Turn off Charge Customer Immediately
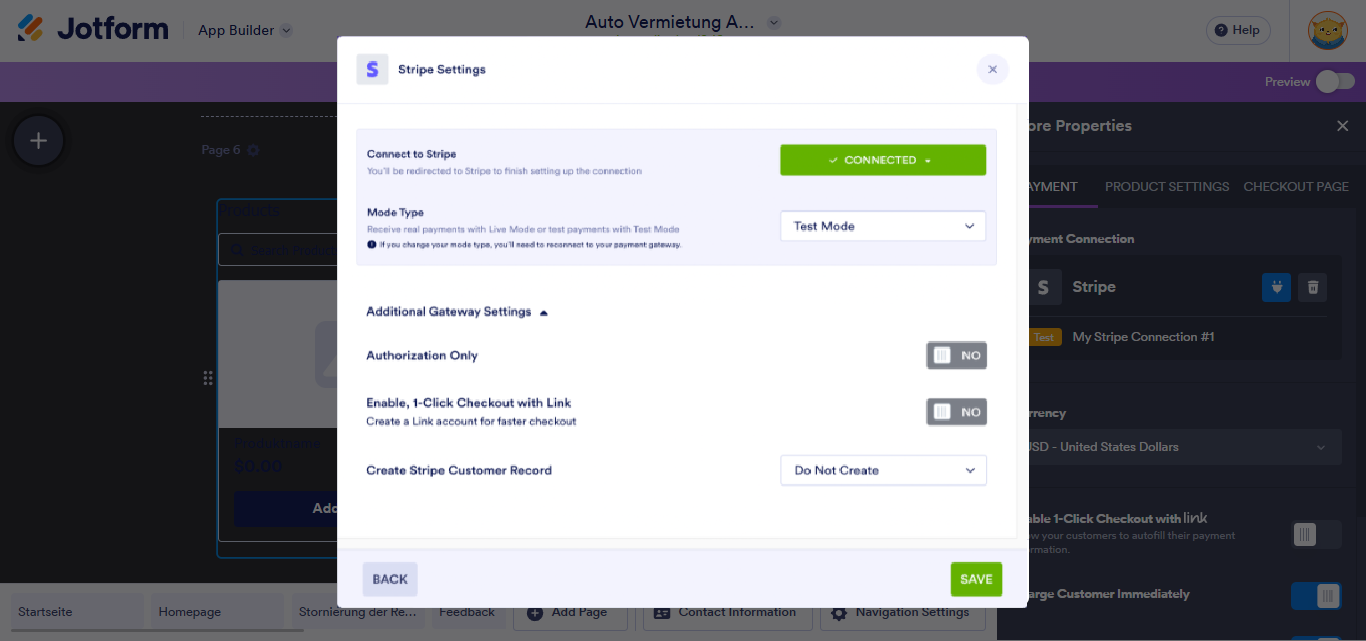1366x641 pixels. click(1315, 595)
